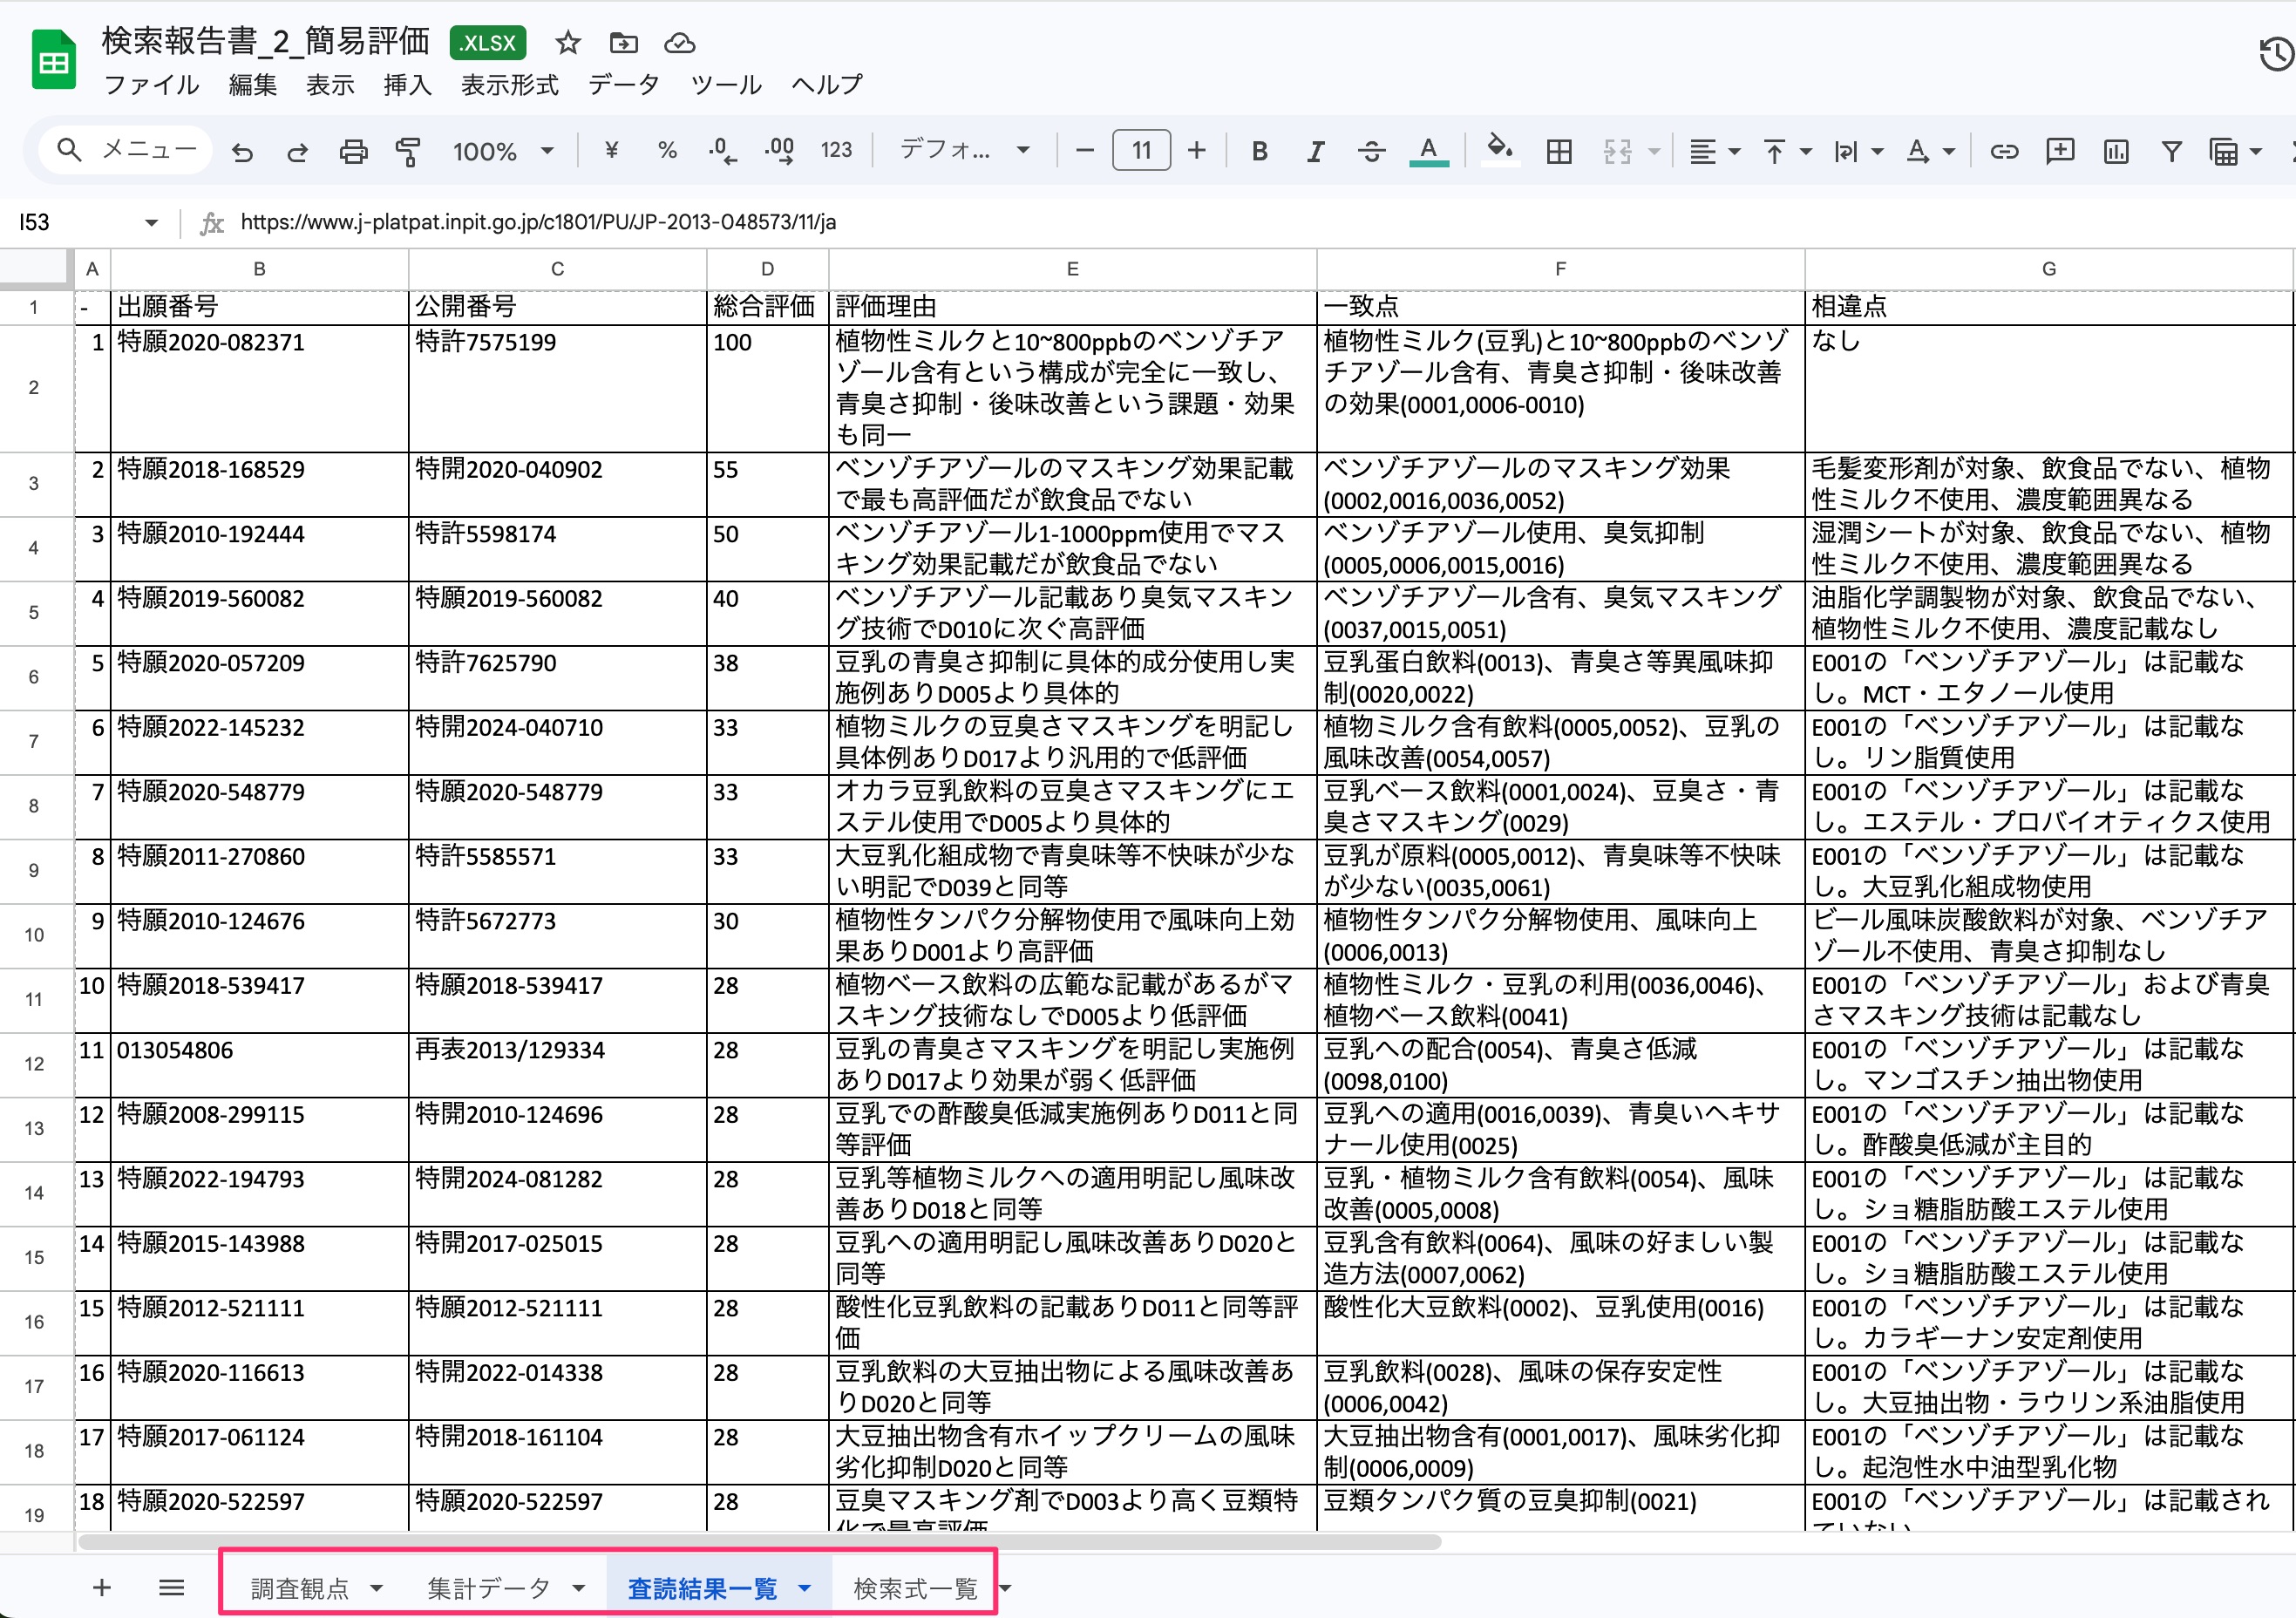Select the paint format roller icon
The width and height of the screenshot is (2296, 1618).
point(408,152)
